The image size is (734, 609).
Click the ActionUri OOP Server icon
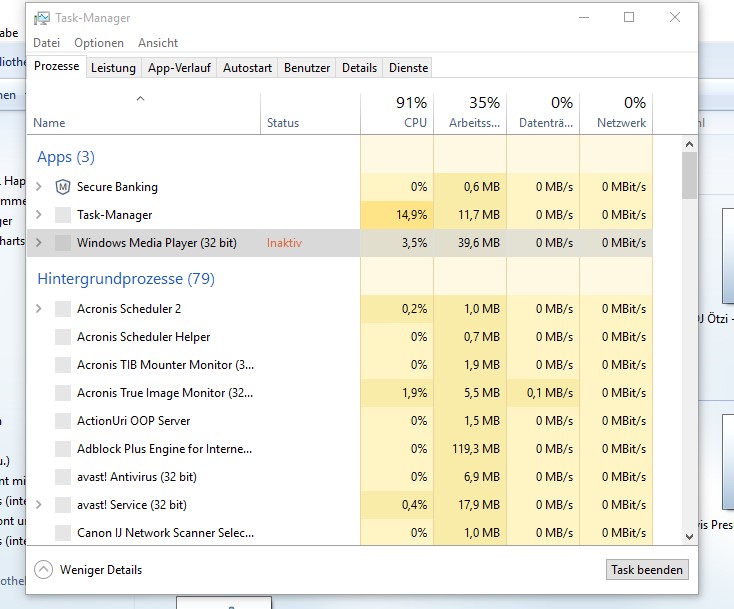(x=63, y=421)
